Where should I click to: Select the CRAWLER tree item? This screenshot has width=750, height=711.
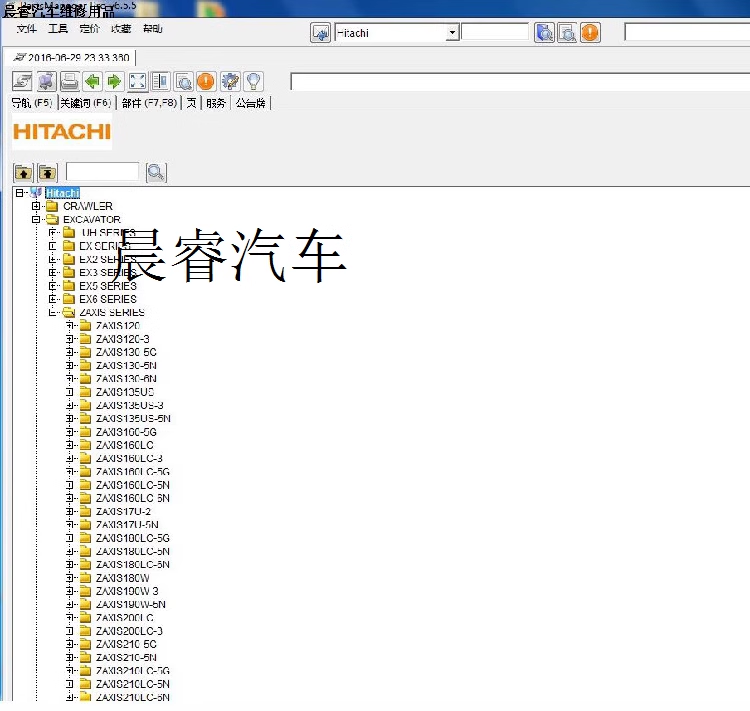pos(88,206)
